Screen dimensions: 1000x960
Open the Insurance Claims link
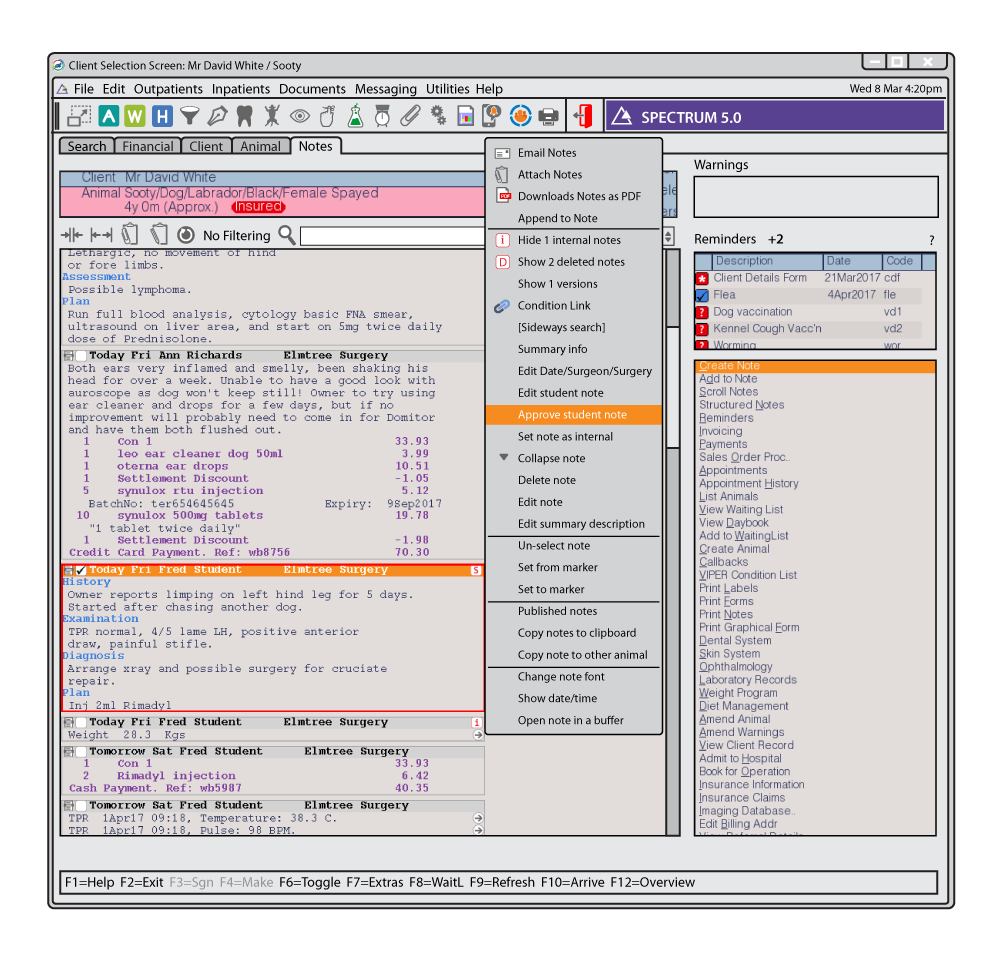741,798
